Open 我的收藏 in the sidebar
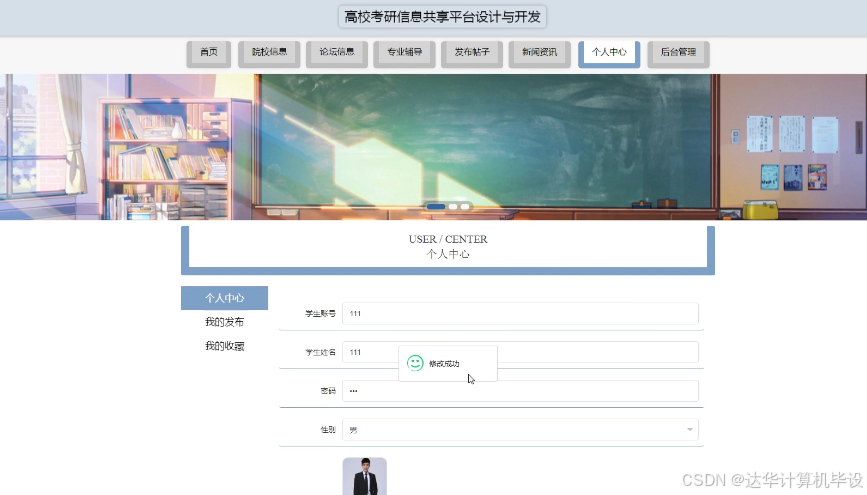The image size is (867, 495). [224, 346]
